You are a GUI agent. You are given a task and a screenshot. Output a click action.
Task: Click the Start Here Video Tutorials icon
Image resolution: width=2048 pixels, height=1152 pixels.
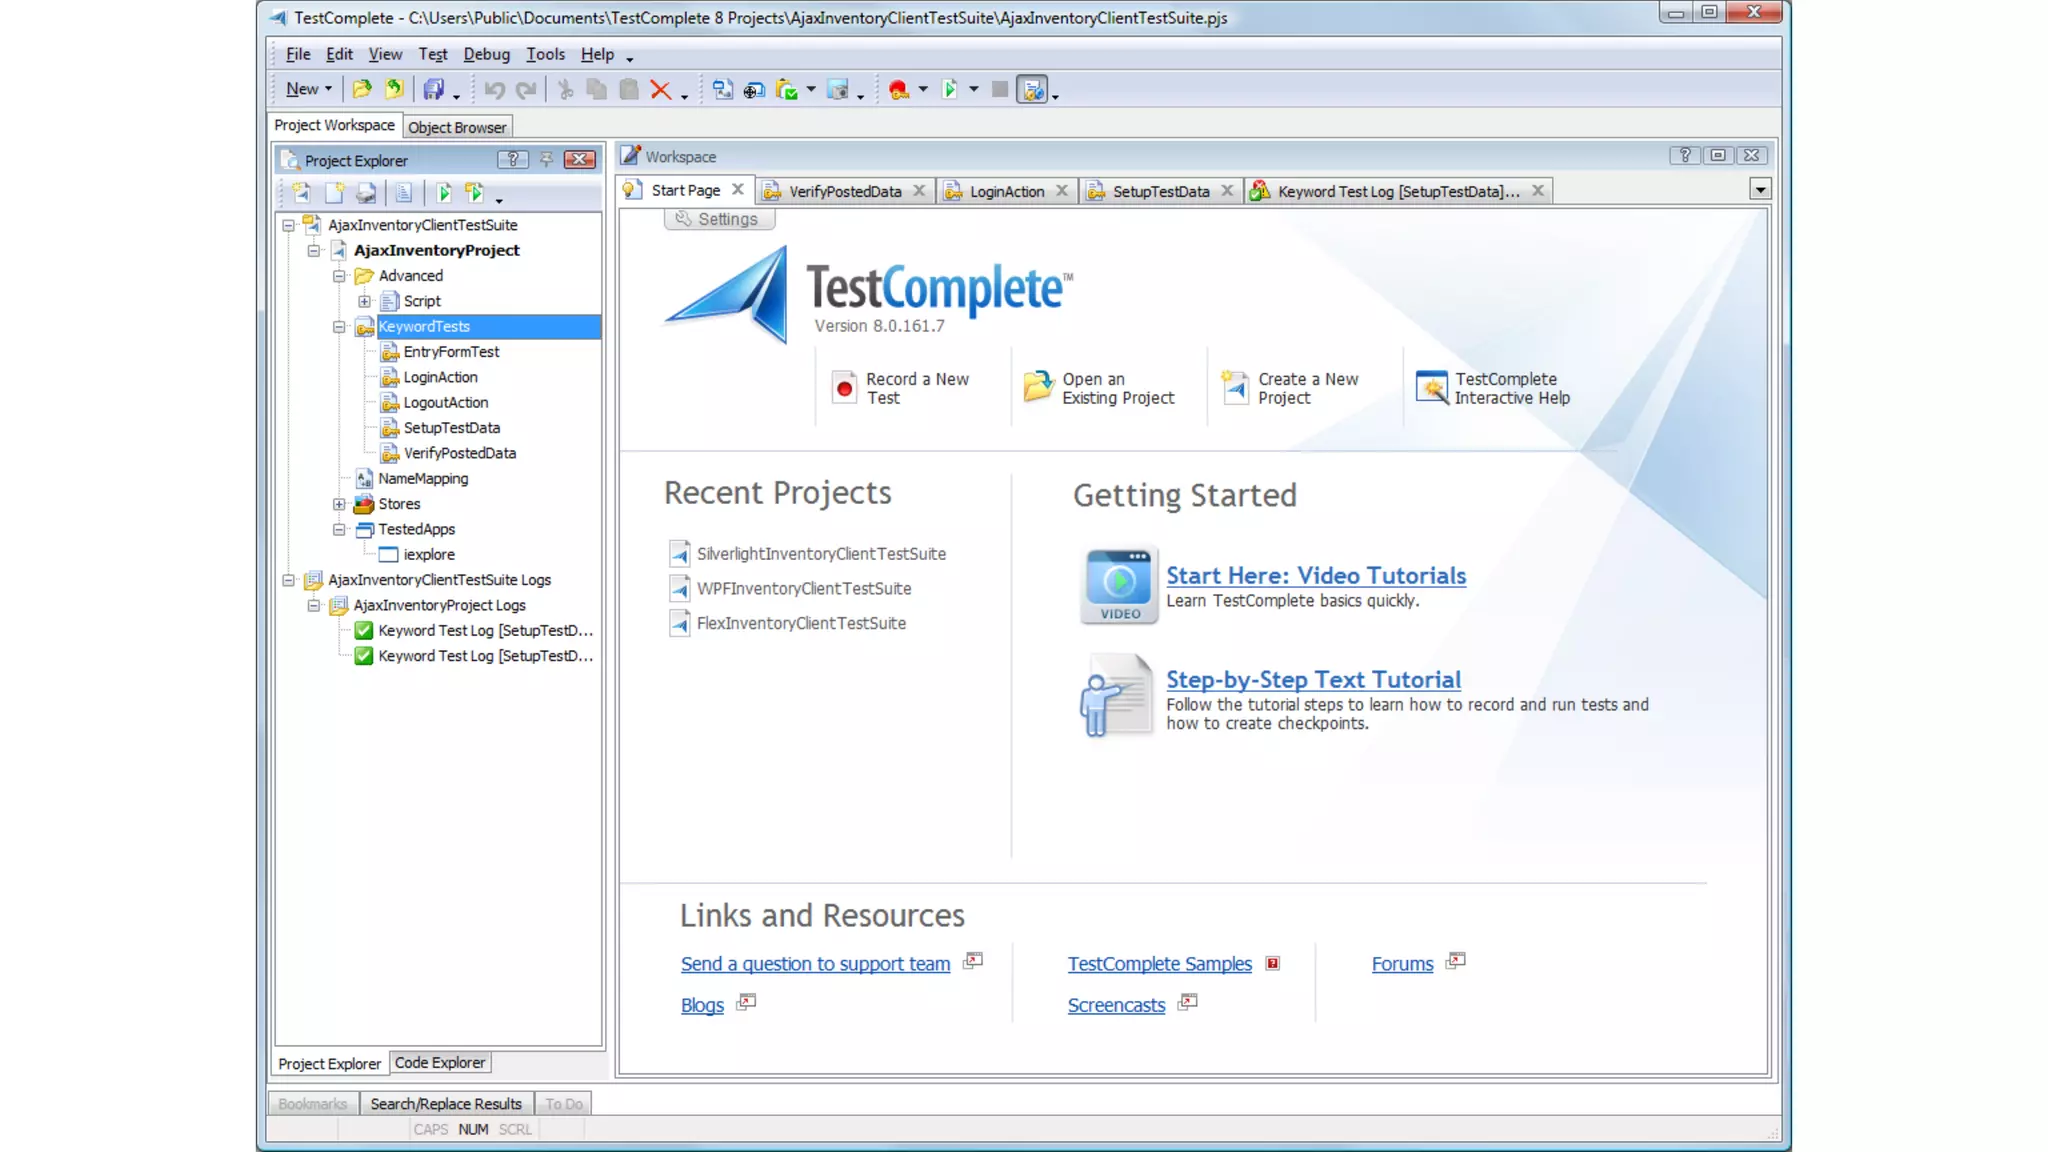pos(1119,586)
